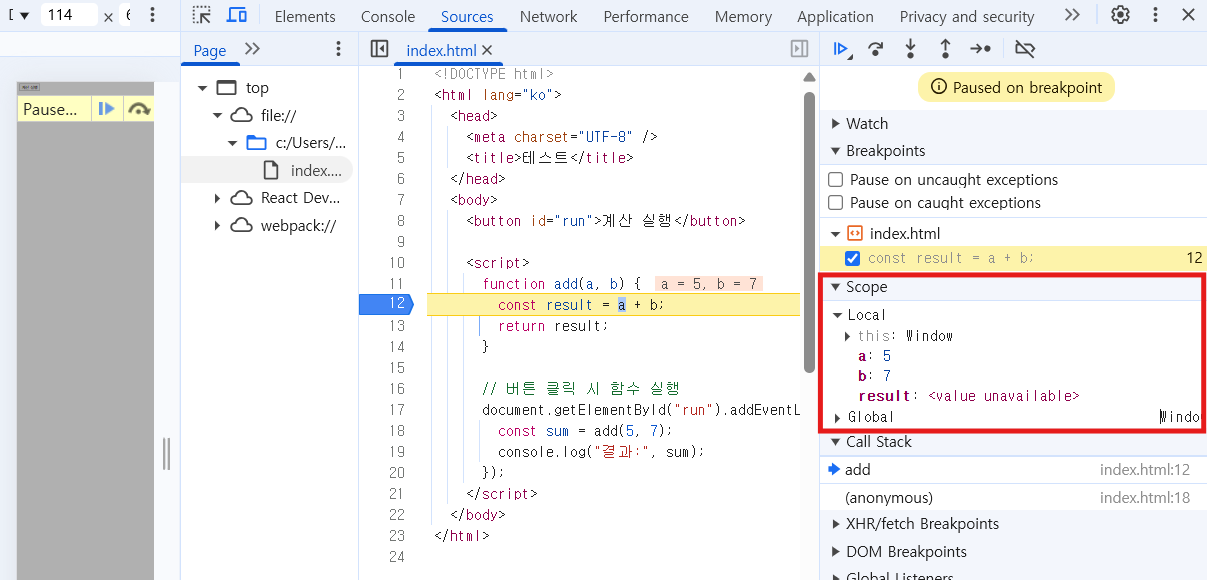Viewport: 1207px width, 580px height.
Task: Collapse the file:// tree node arrow
Action: tap(217, 116)
